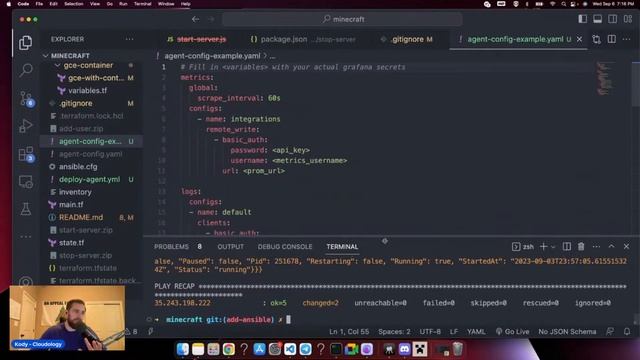Viewport: 640px width, 360px height.
Task: Click No JSON Schema status item
Action: click(567, 331)
